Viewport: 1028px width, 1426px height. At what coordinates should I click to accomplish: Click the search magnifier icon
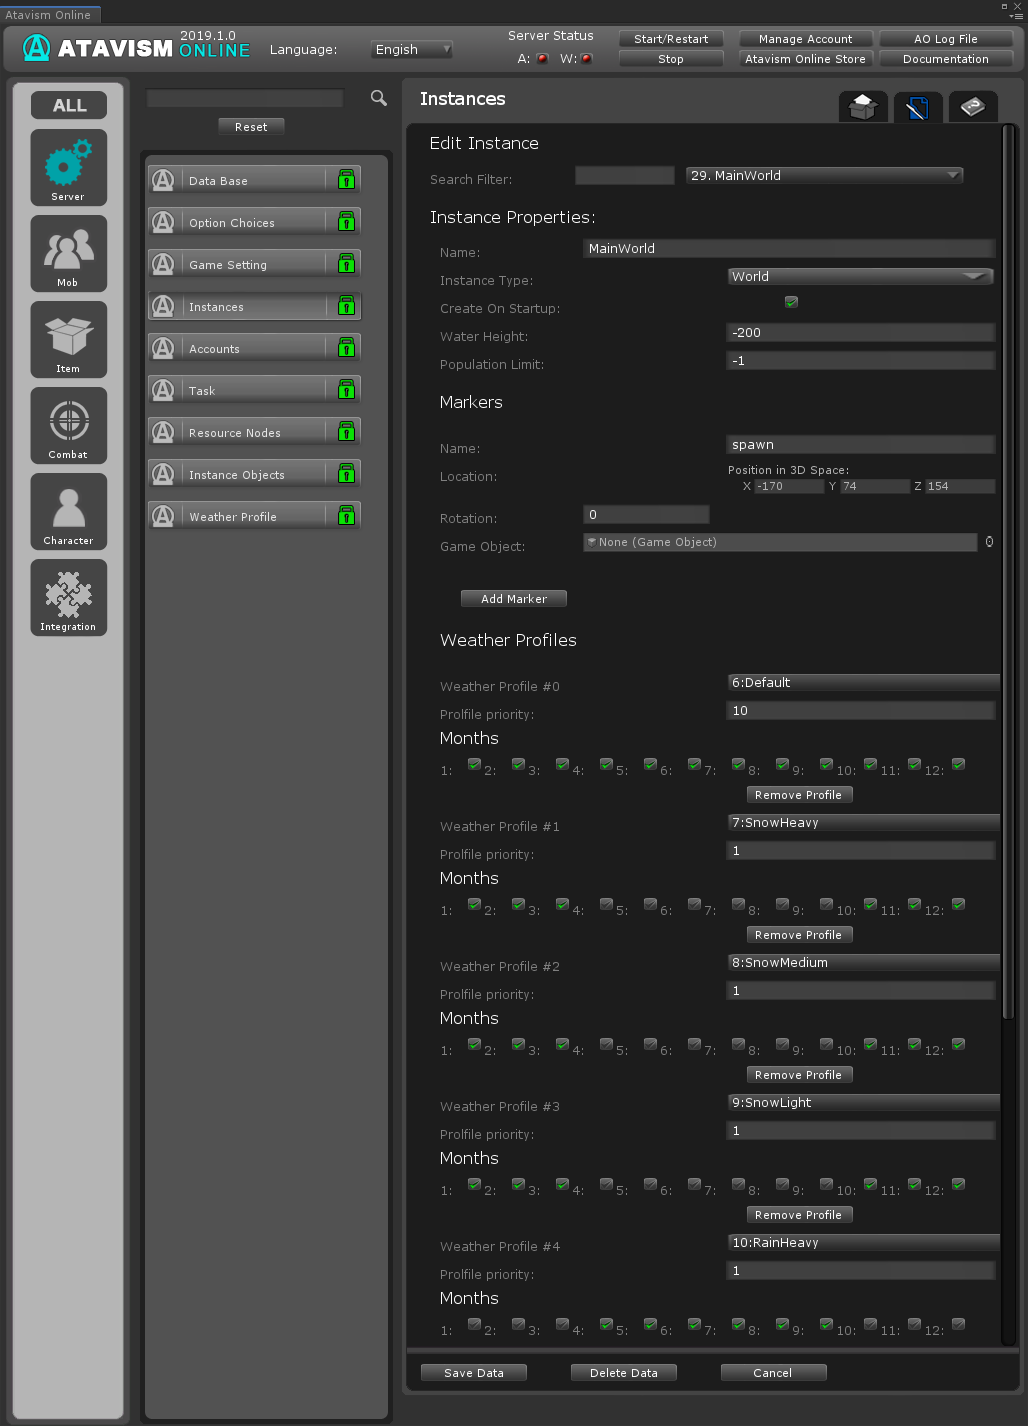pyautogui.click(x=379, y=98)
